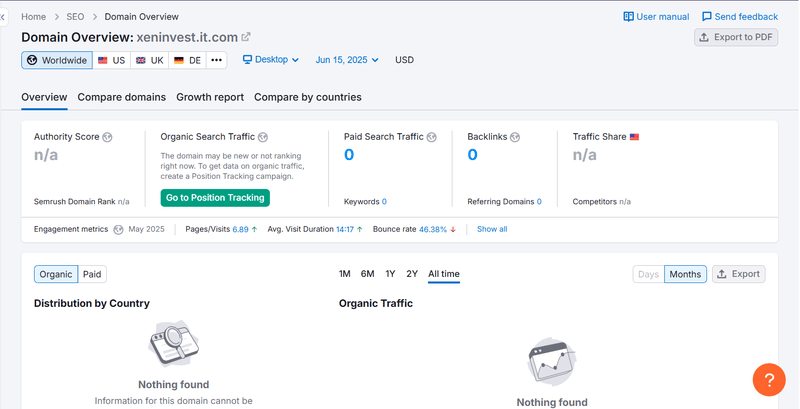This screenshot has height=409, width=800.
Task: Collapse the sidebar with the left chevron
Action: point(3,17)
